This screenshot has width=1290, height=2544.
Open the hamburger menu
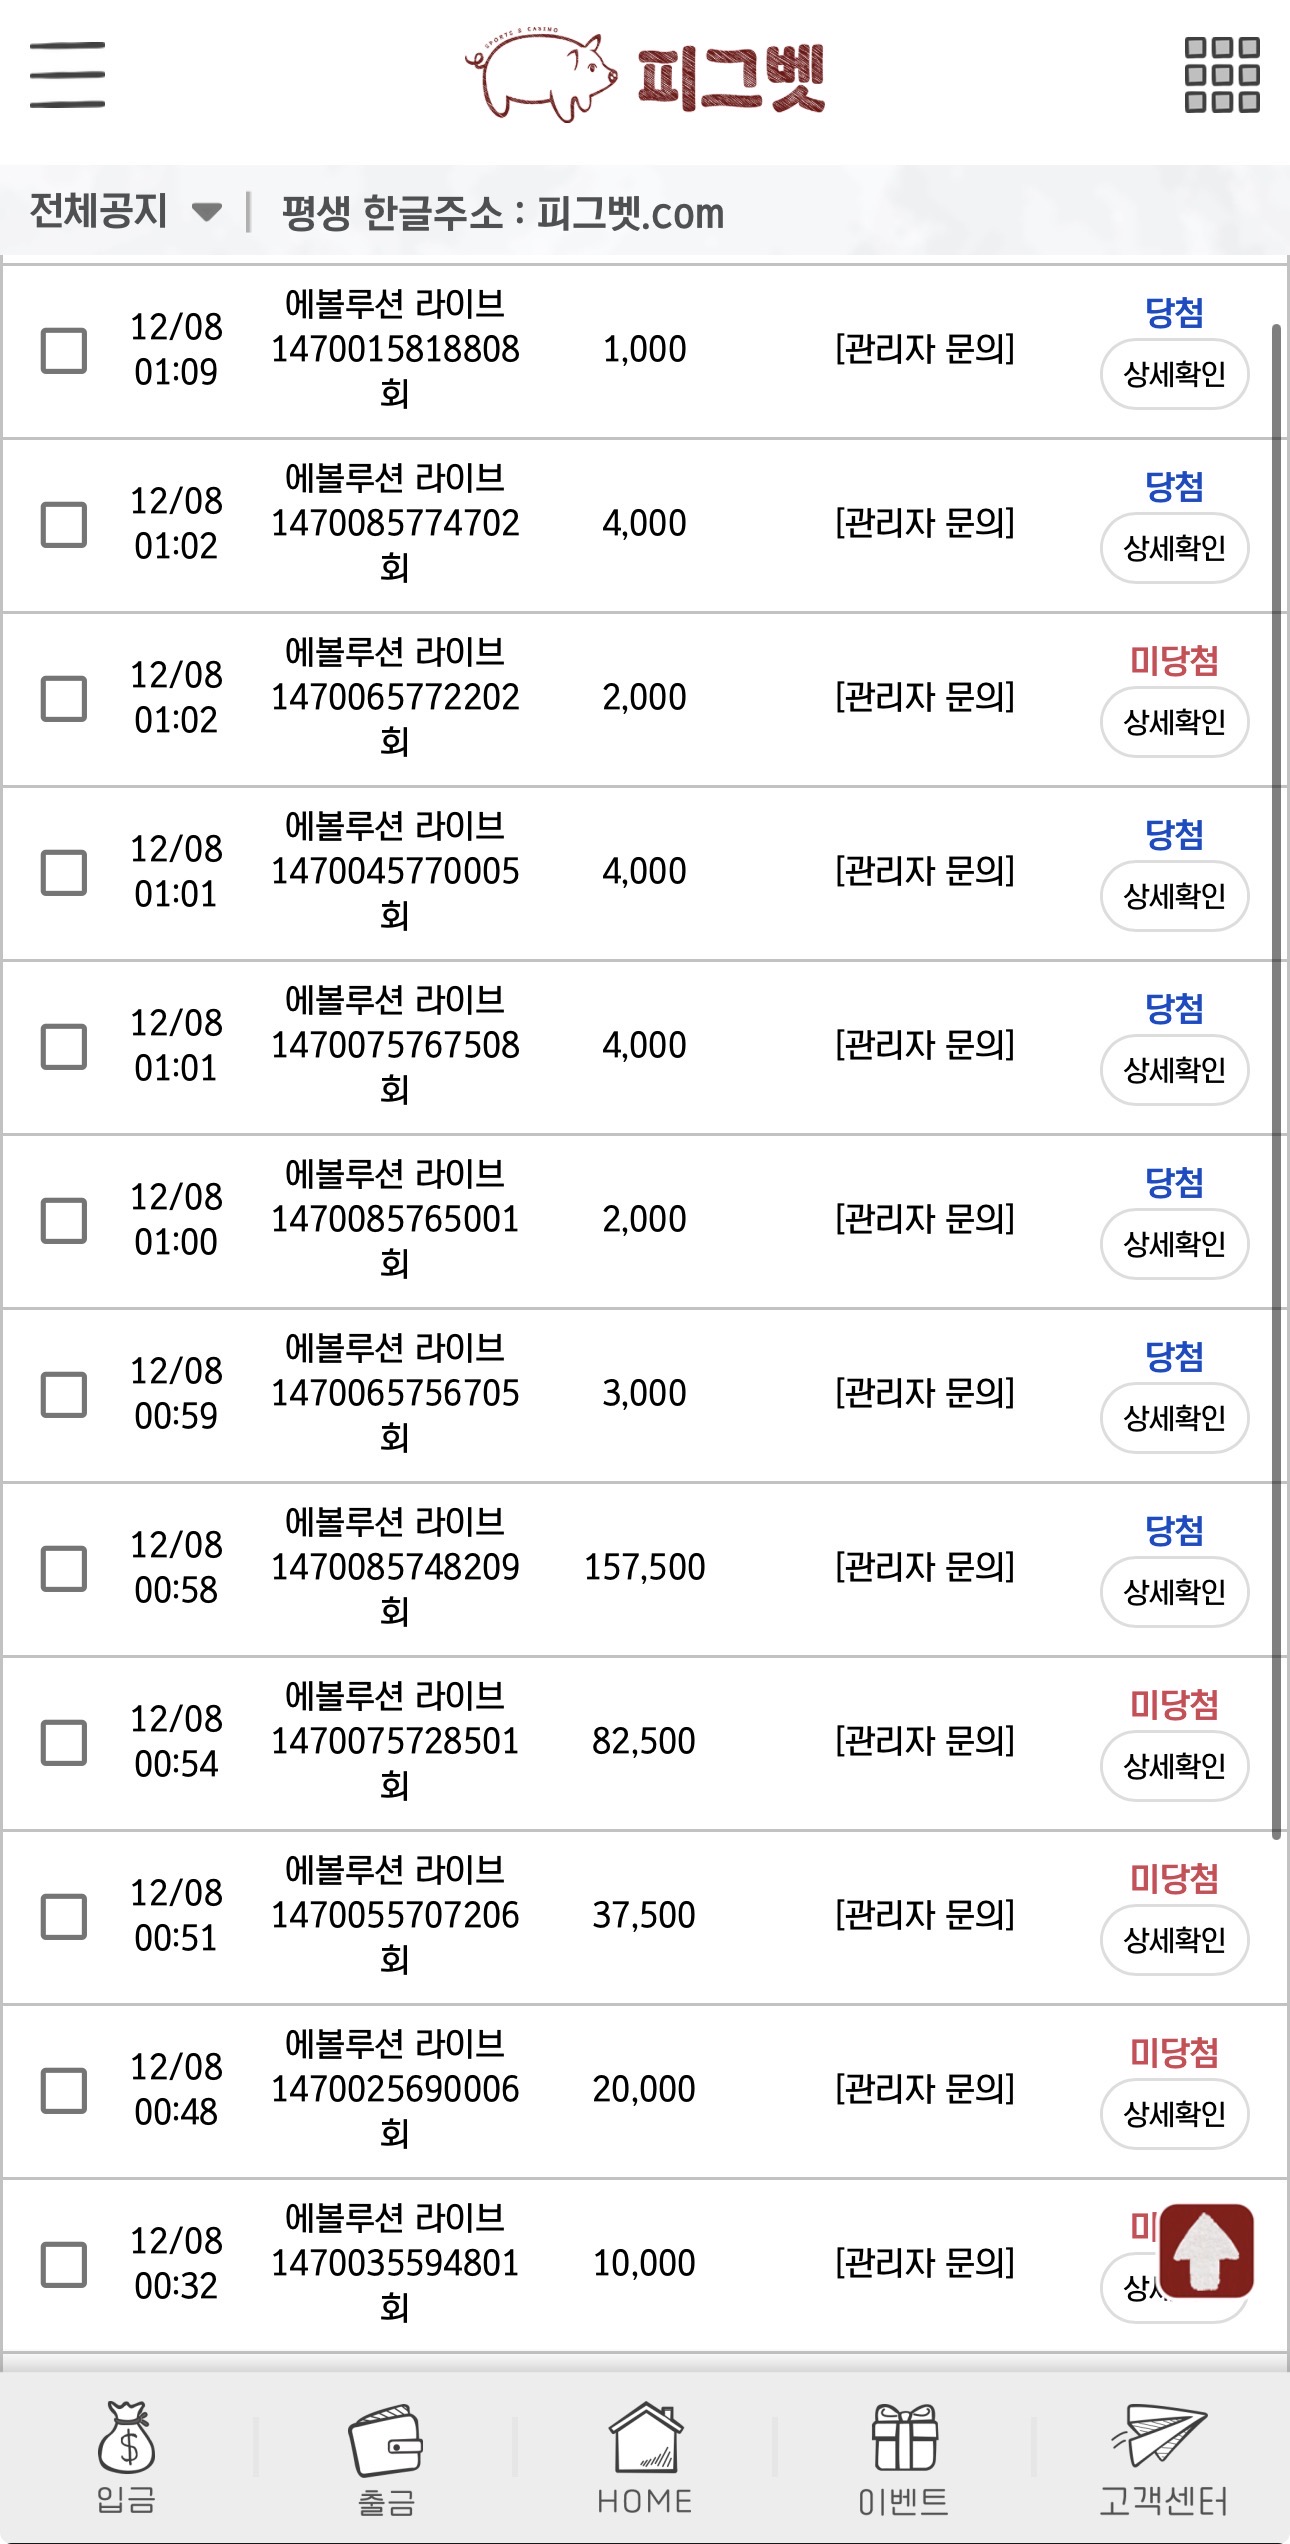click(x=67, y=75)
